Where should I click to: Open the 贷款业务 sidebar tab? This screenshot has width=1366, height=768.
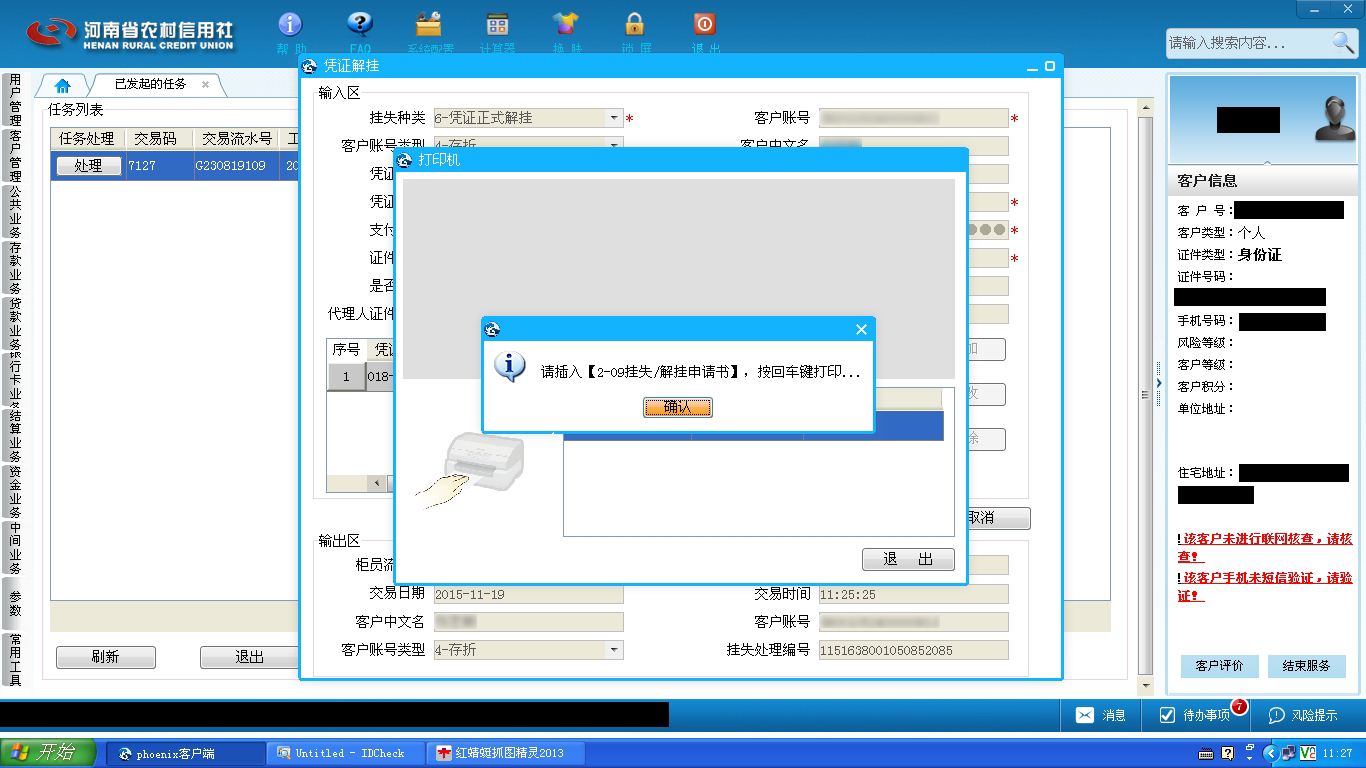click(15, 323)
